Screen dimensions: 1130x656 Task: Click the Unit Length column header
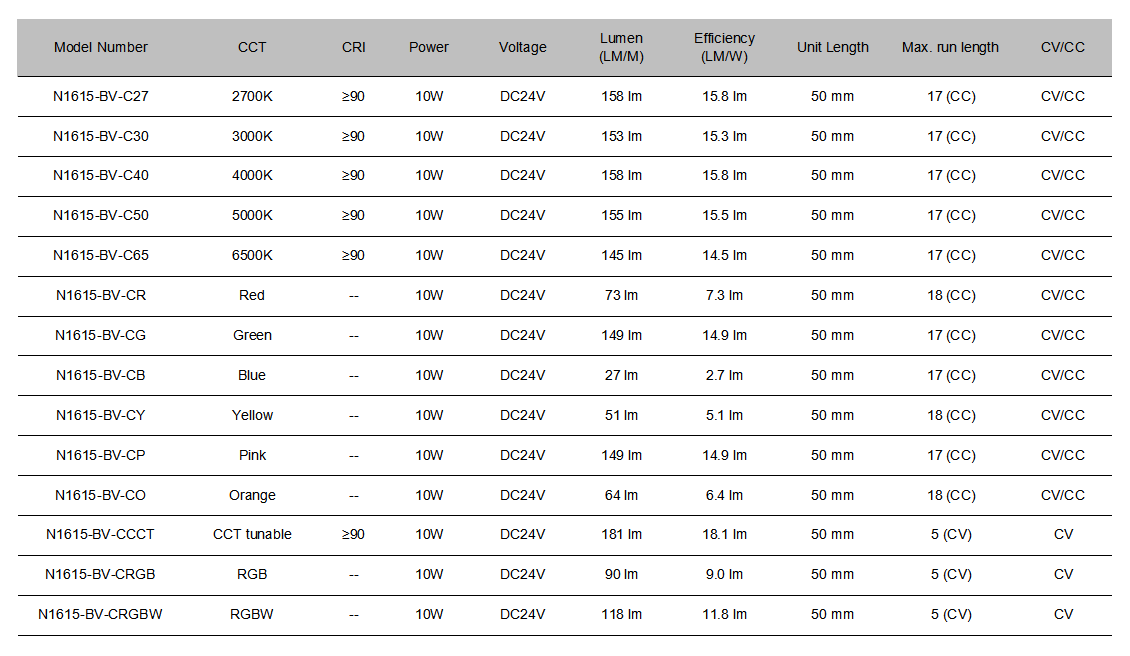point(832,48)
